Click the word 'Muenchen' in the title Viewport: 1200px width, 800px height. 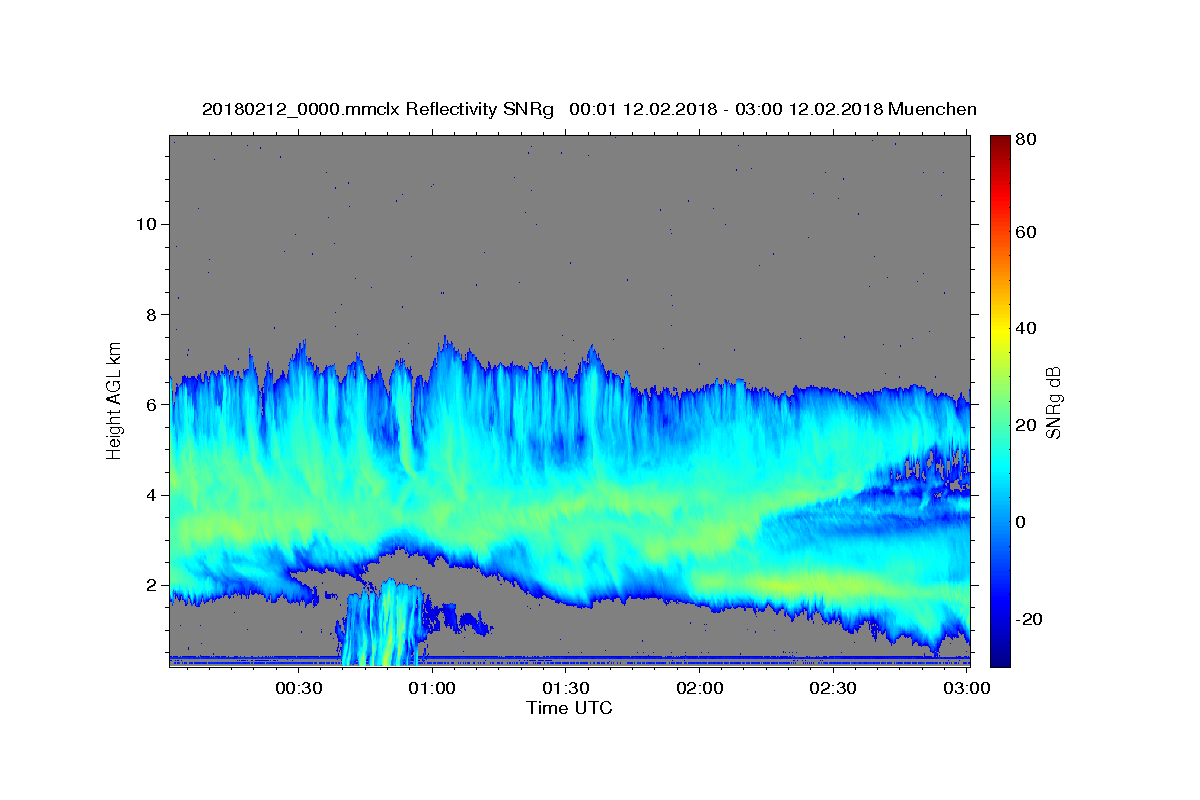931,109
